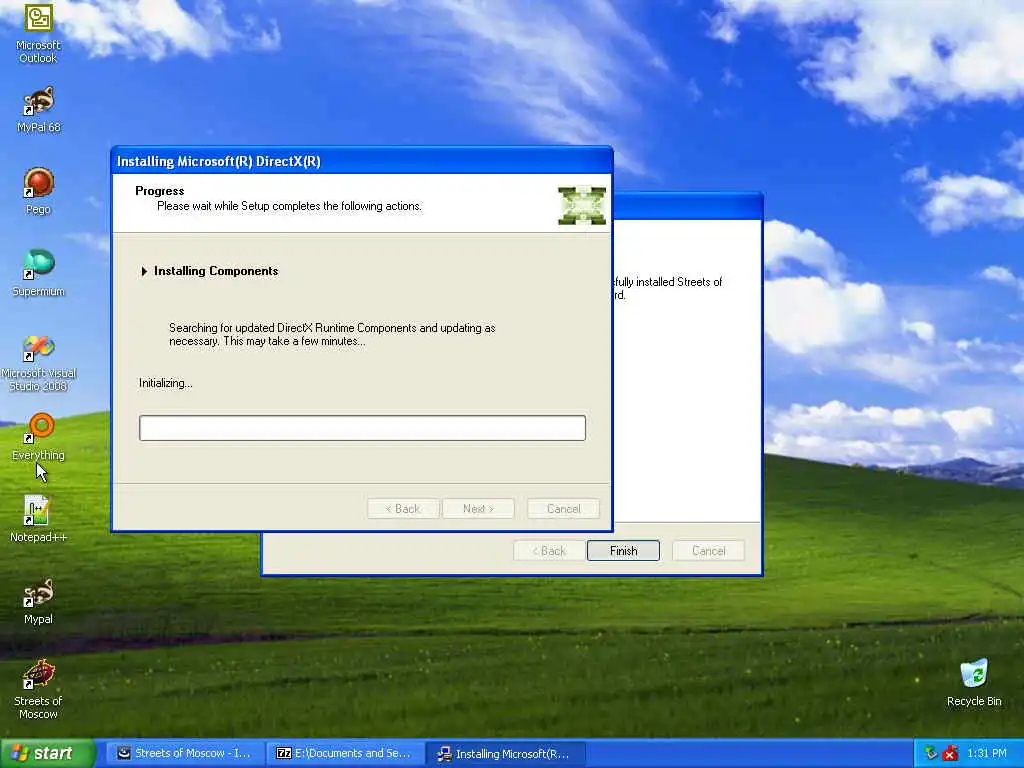Click the DirectX logo in setup header
The width and height of the screenshot is (1024, 768).
tap(582, 206)
